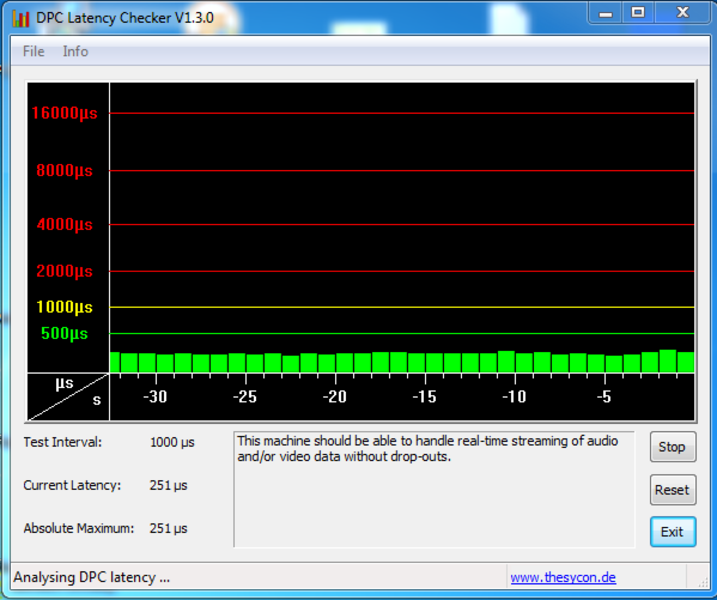
Task: Open the www.thesycon.de link
Action: pyautogui.click(x=563, y=577)
